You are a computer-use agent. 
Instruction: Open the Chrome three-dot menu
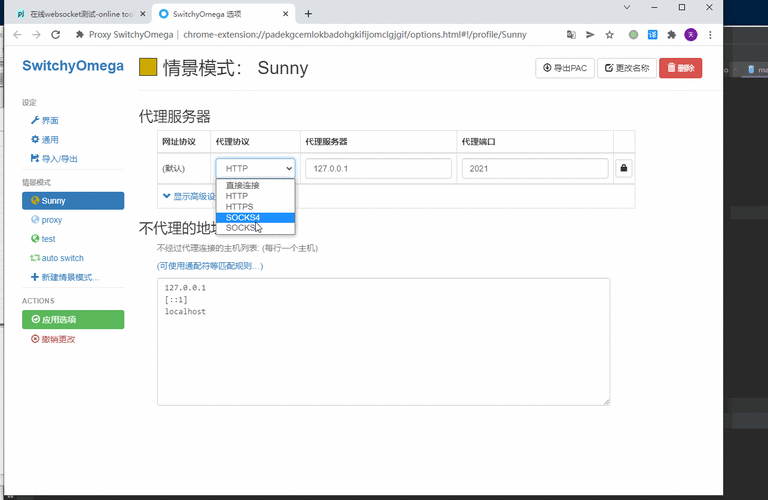pyautogui.click(x=710, y=35)
